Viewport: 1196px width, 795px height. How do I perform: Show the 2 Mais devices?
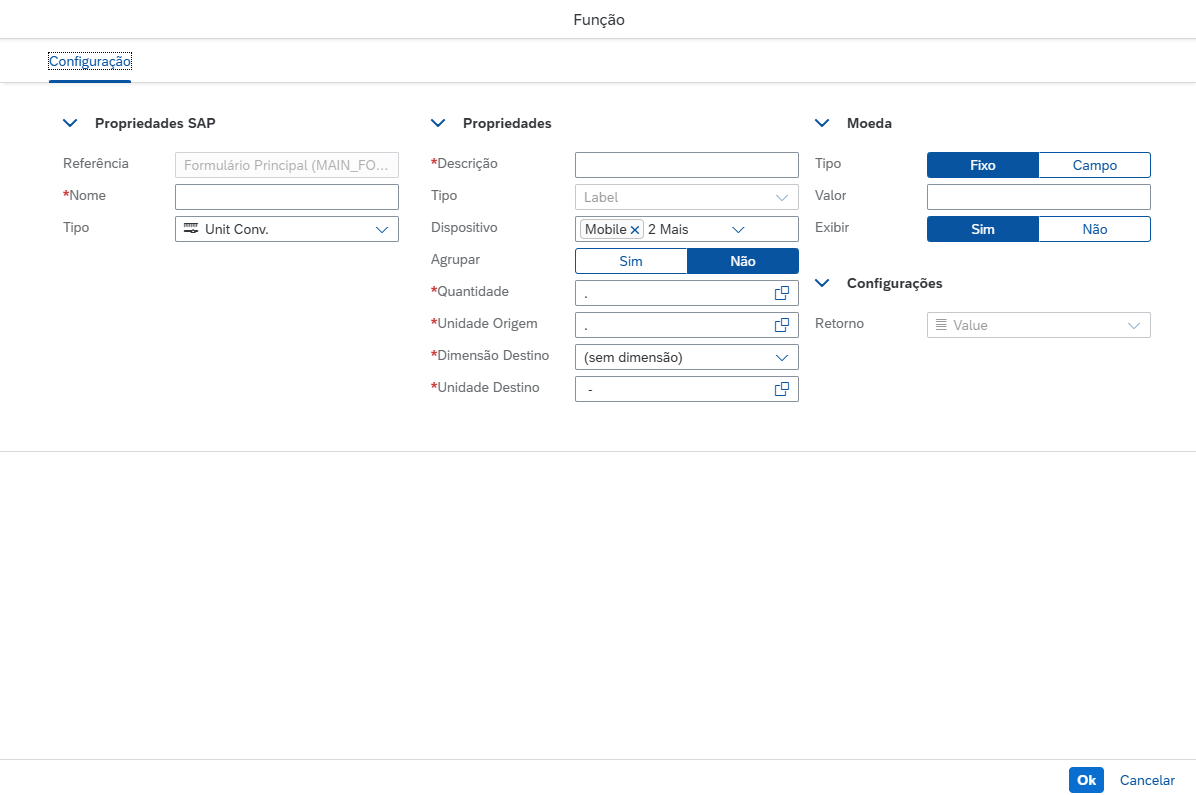point(668,229)
